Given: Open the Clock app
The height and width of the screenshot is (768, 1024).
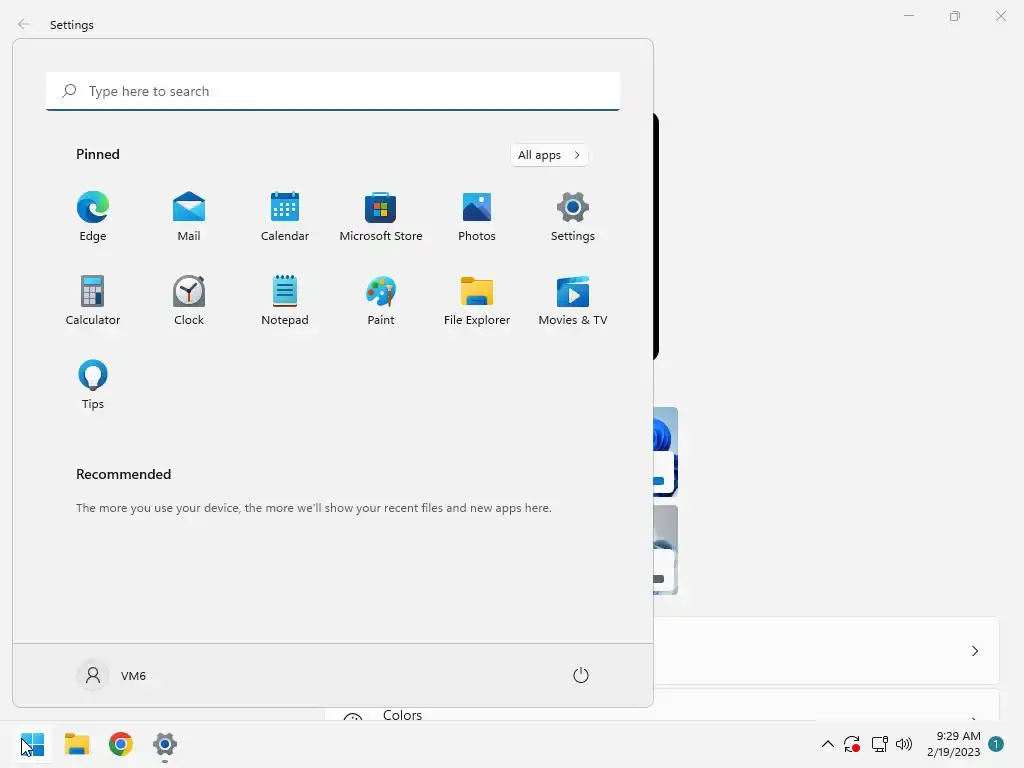Looking at the screenshot, I should (x=189, y=301).
